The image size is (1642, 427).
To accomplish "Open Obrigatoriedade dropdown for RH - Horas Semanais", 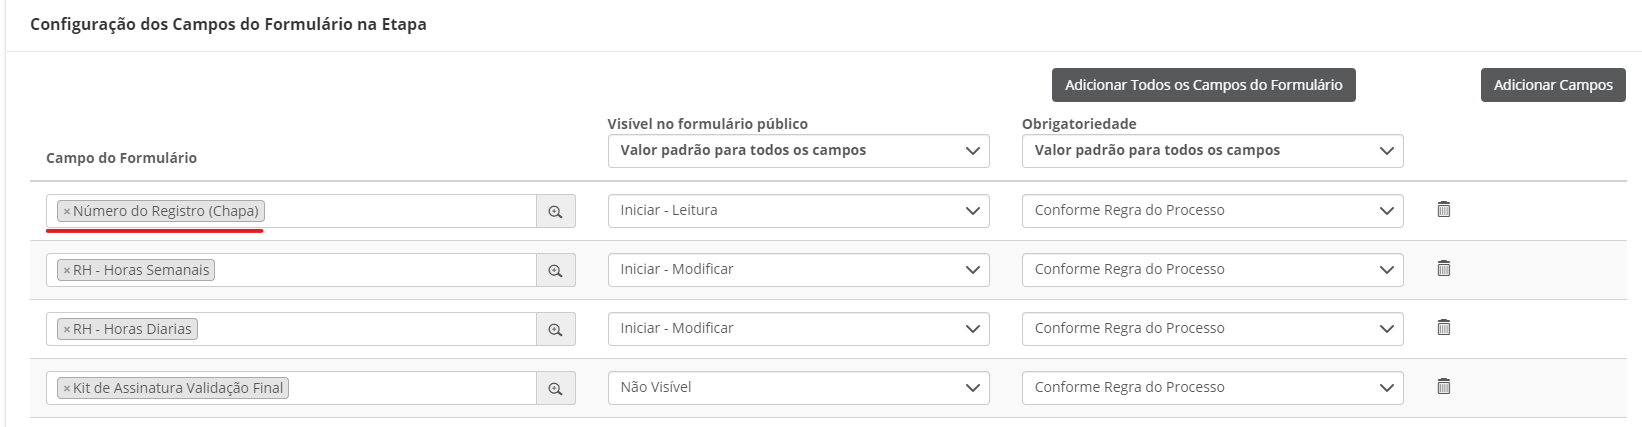I will pos(1212,270).
